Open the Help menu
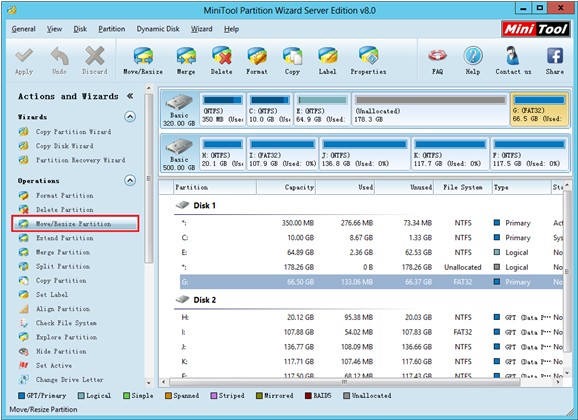 231,29
